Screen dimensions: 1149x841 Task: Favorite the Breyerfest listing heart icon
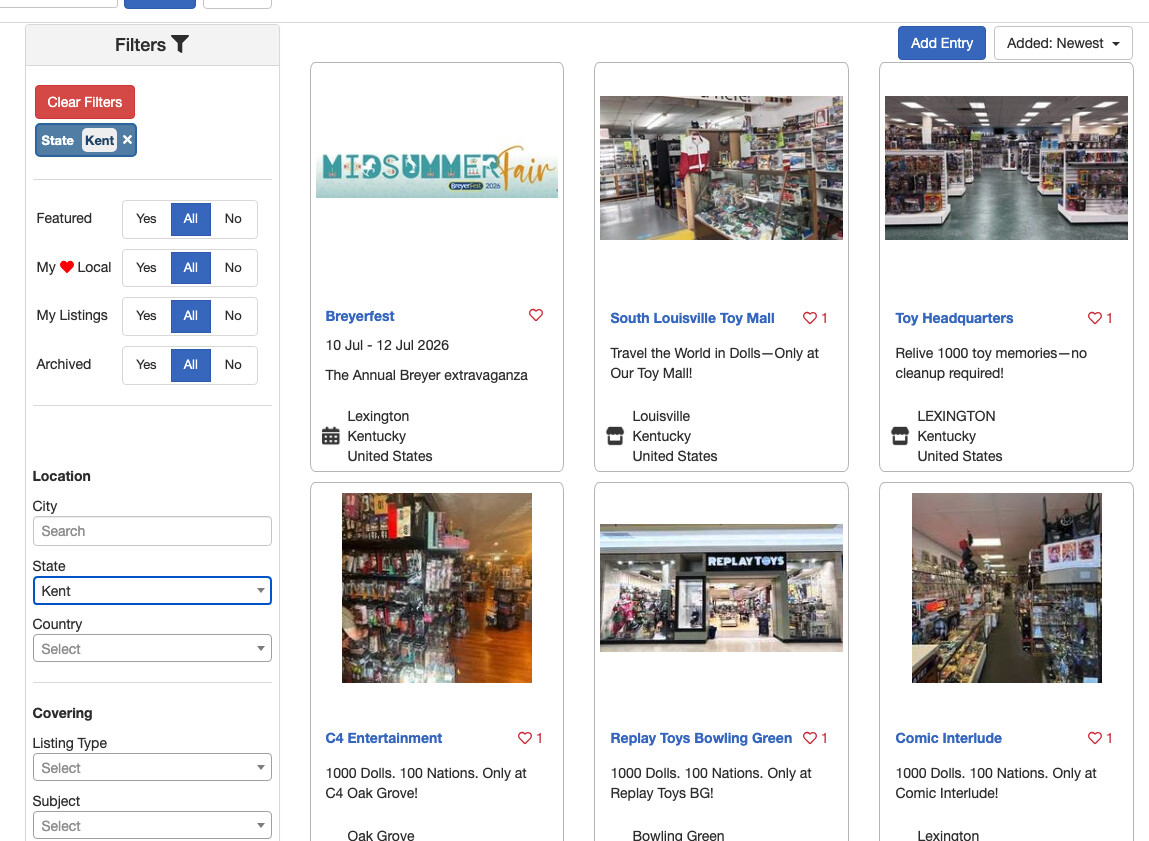(x=536, y=316)
